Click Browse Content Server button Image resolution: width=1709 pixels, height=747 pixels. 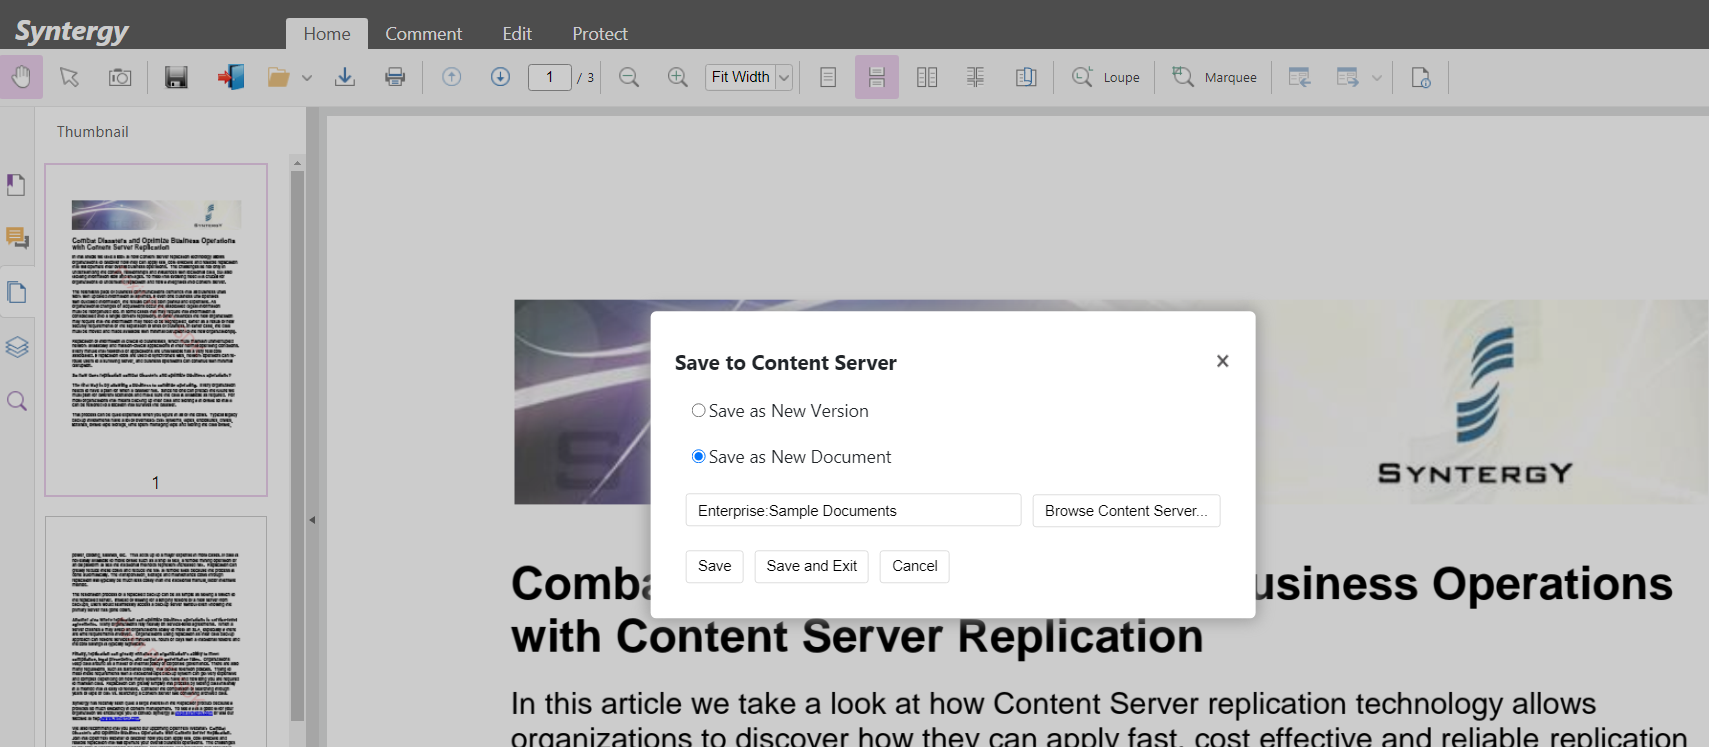pos(1125,511)
